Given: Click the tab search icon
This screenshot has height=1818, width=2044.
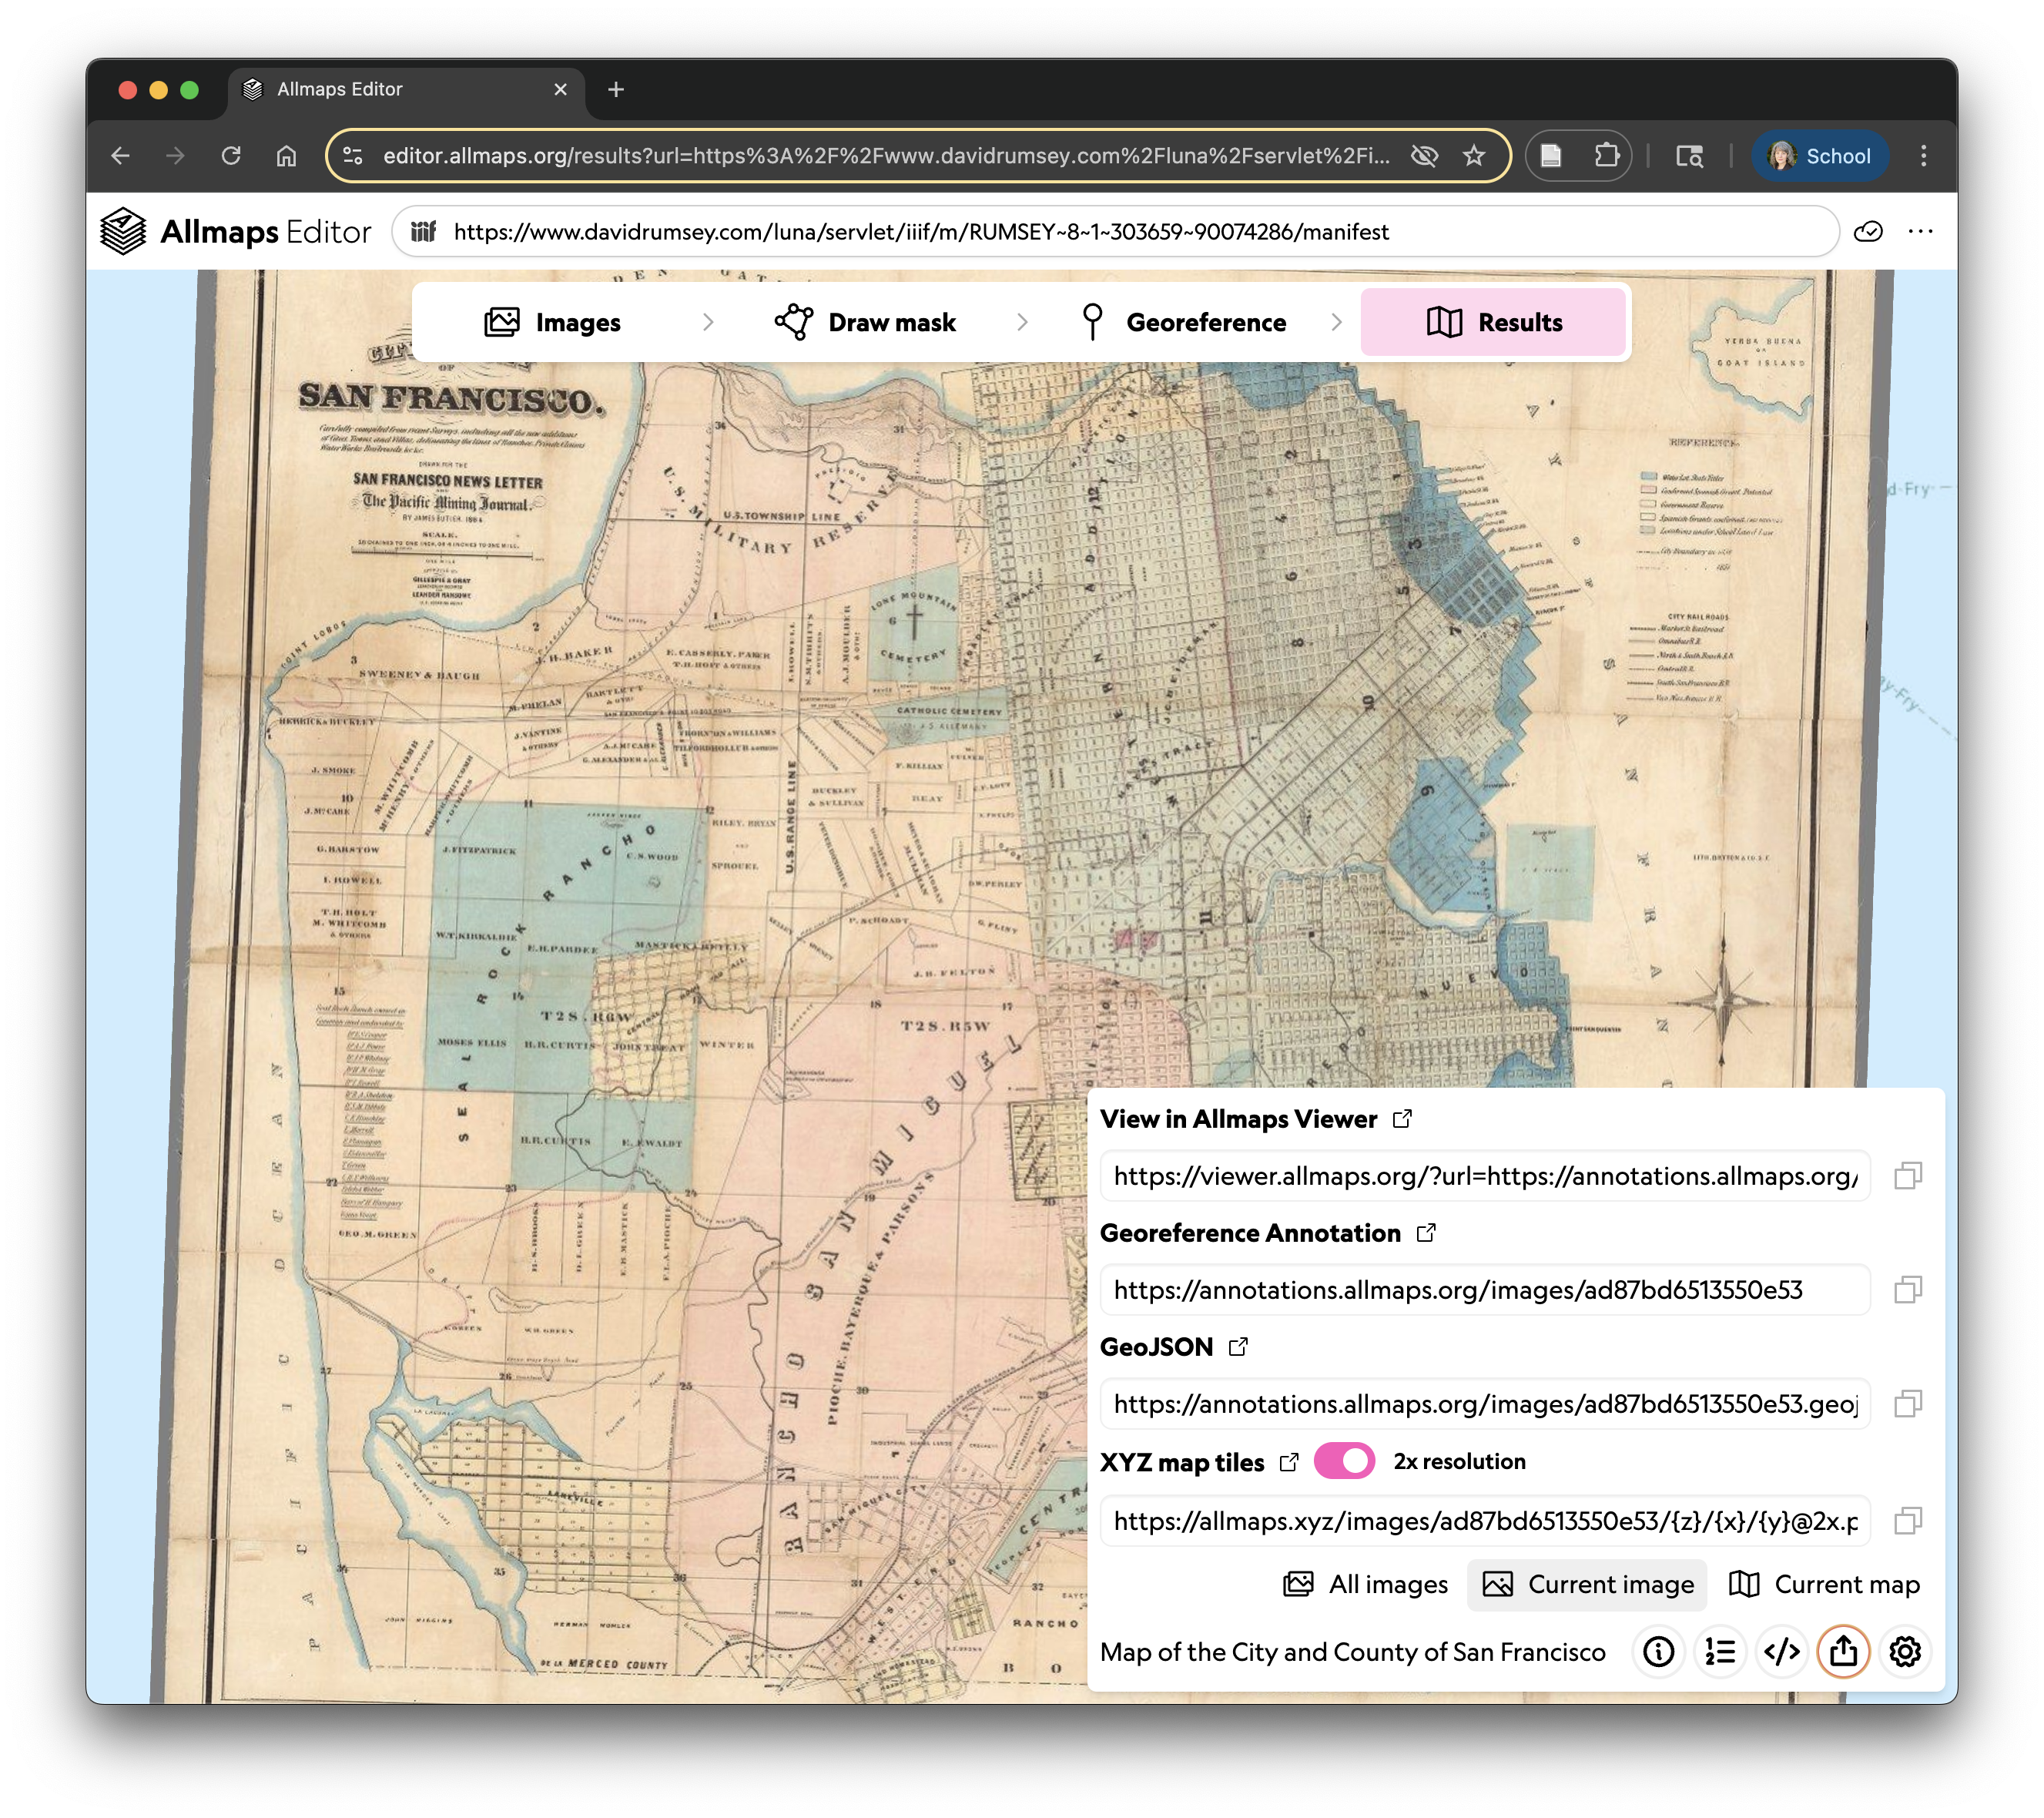Looking at the screenshot, I should tap(1689, 156).
